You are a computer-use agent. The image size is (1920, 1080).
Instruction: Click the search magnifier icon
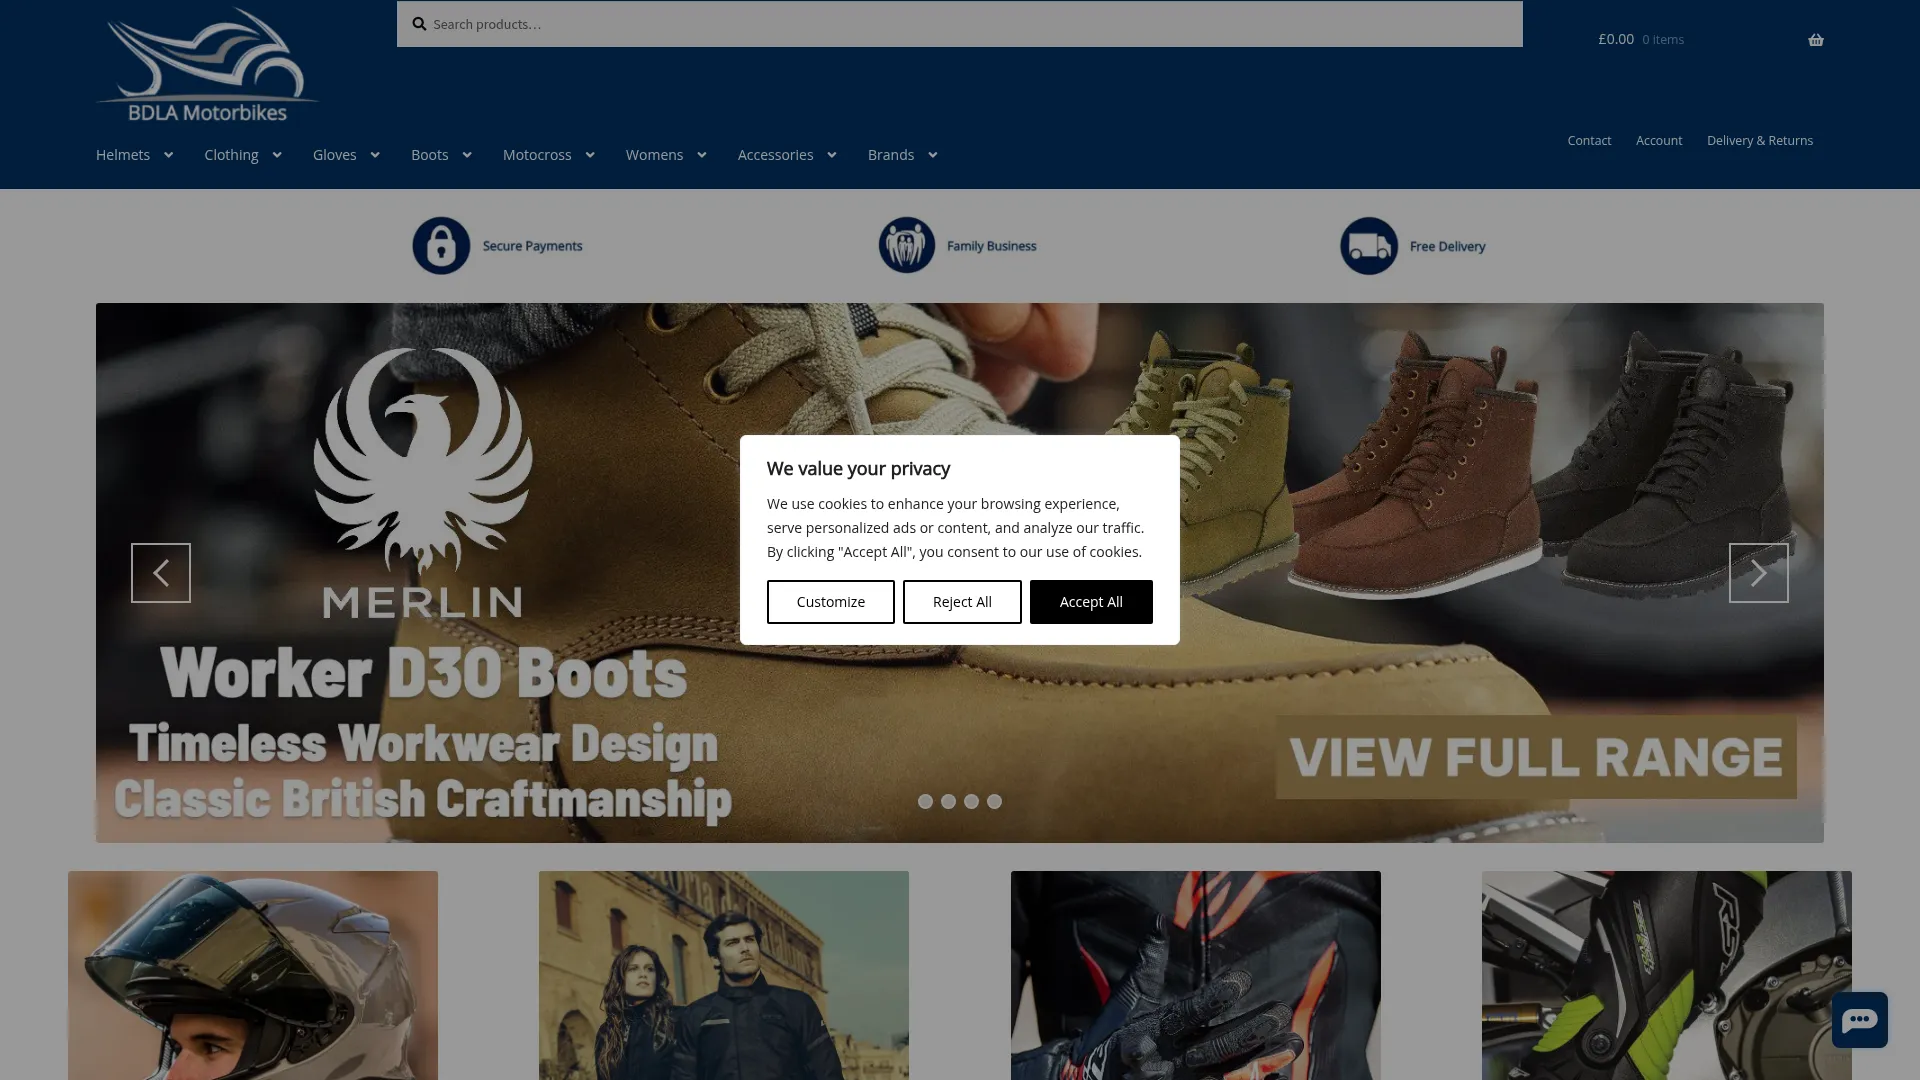click(x=419, y=24)
